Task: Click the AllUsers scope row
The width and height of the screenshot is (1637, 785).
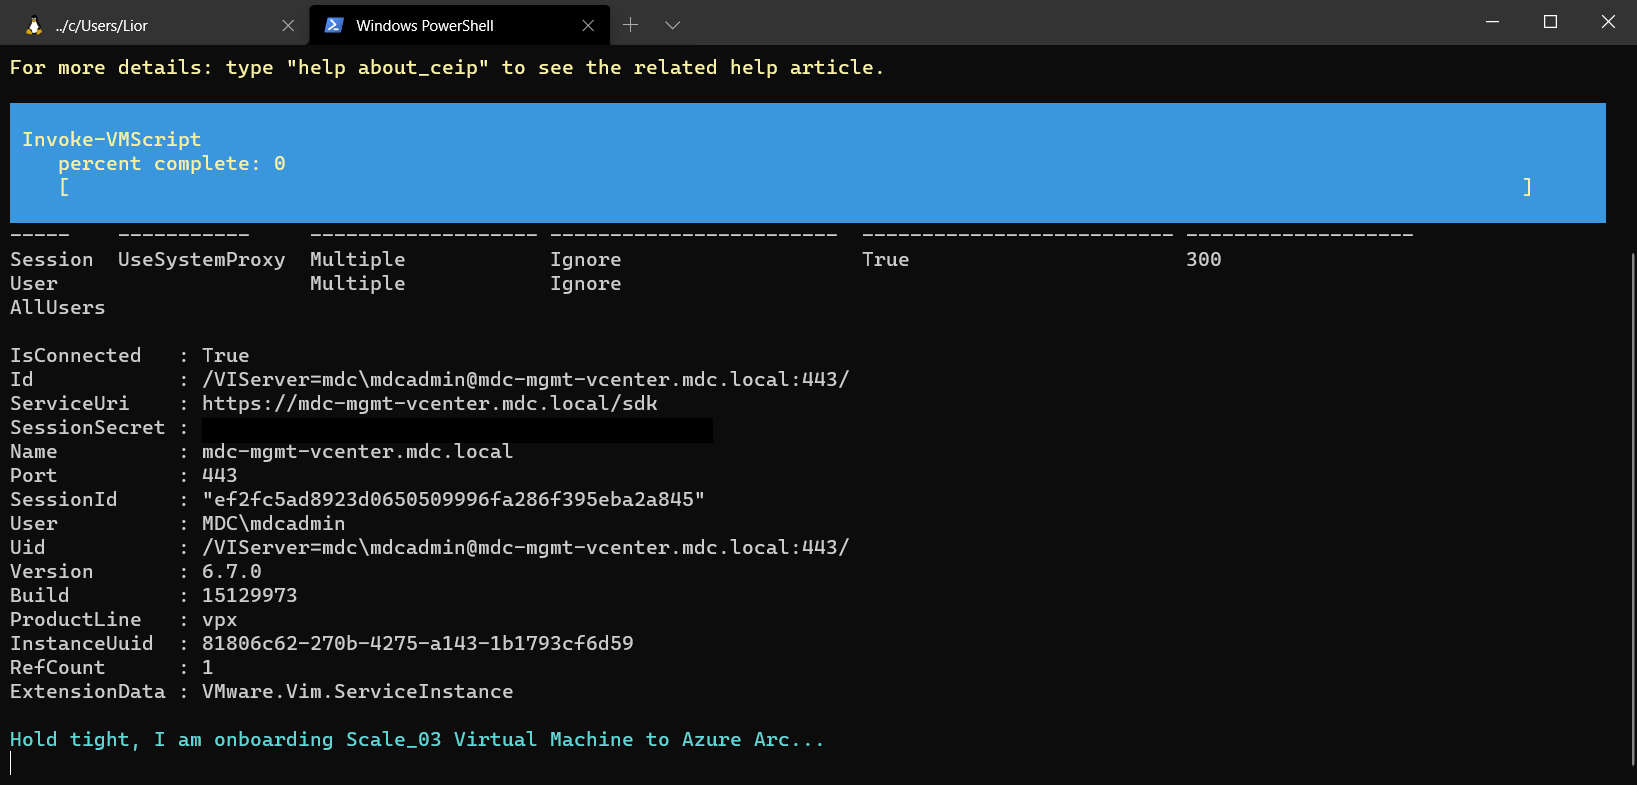Action: (x=58, y=307)
